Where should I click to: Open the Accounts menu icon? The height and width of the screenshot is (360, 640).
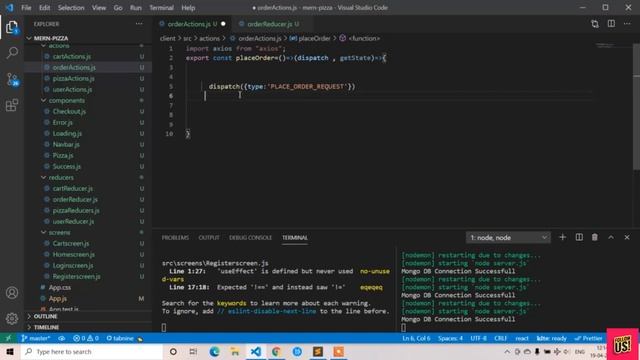(12, 293)
